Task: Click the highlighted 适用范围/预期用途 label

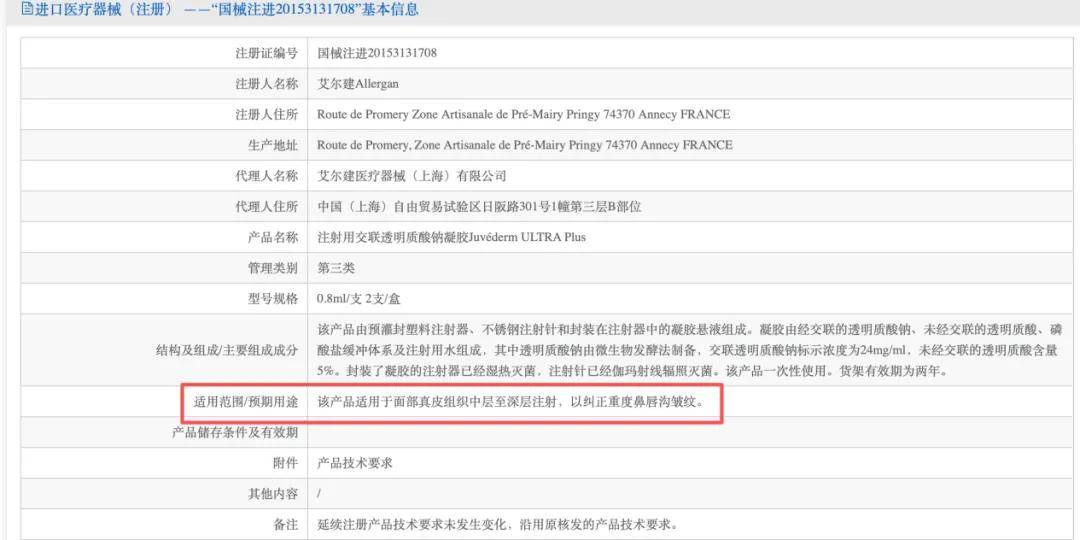Action: click(246, 403)
